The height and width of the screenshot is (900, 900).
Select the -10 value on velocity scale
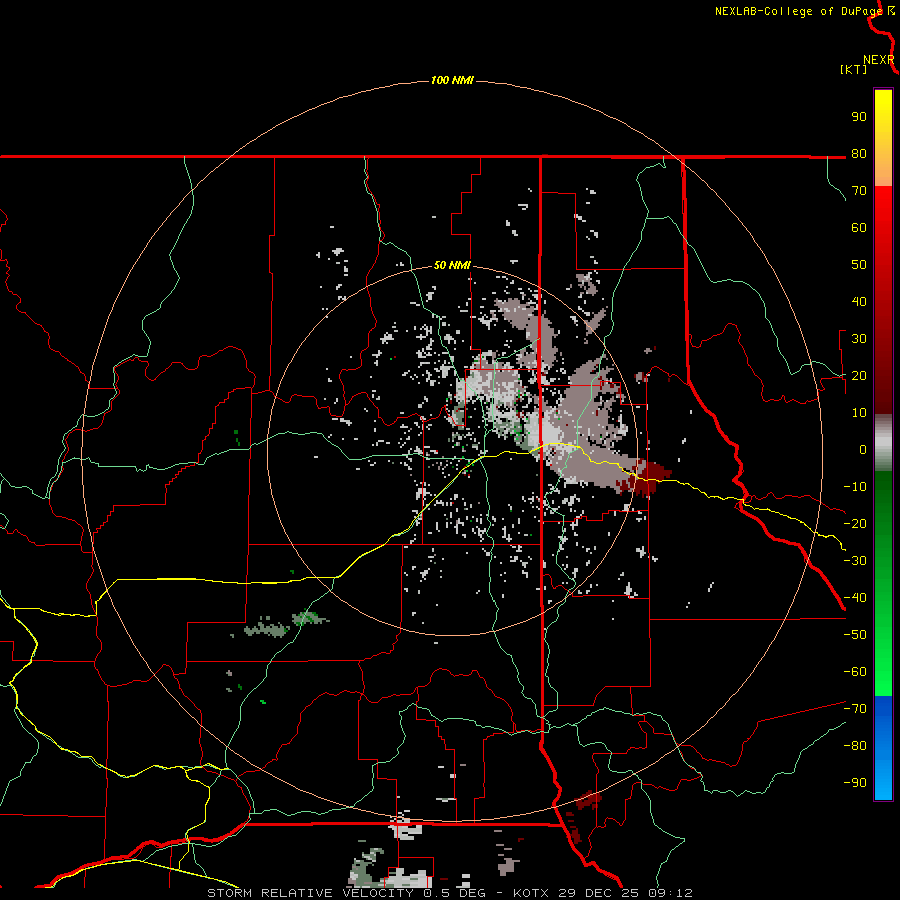pos(855,487)
